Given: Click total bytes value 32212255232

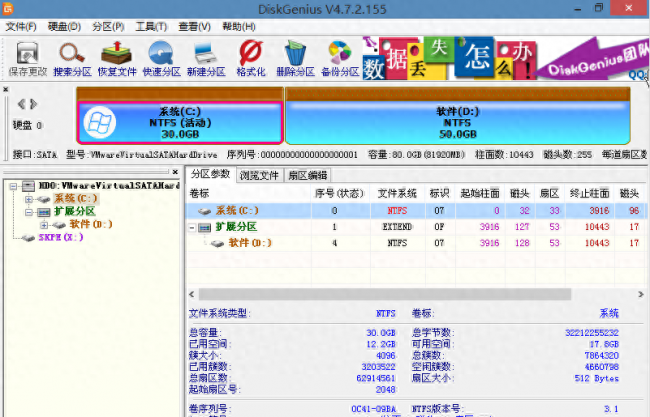Looking at the screenshot, I should pyautogui.click(x=592, y=332).
